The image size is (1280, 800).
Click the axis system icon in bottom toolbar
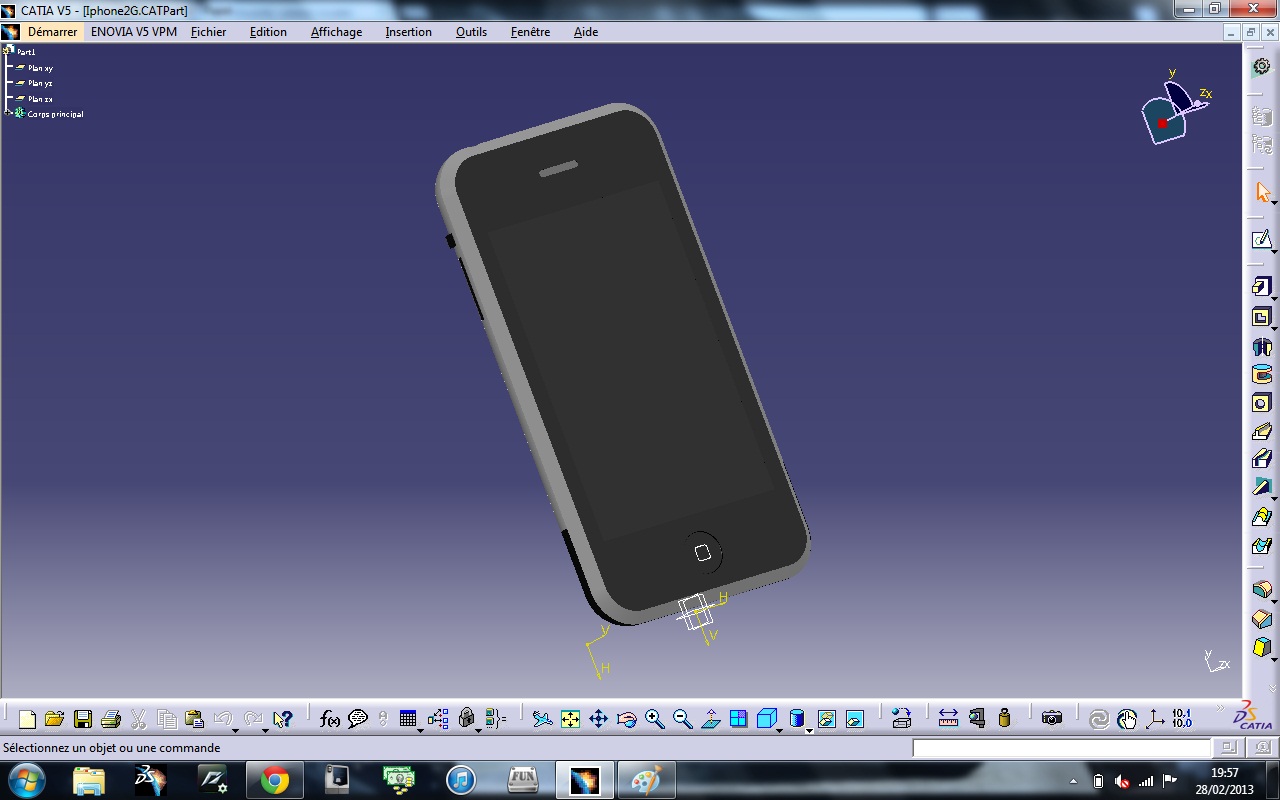click(1155, 719)
